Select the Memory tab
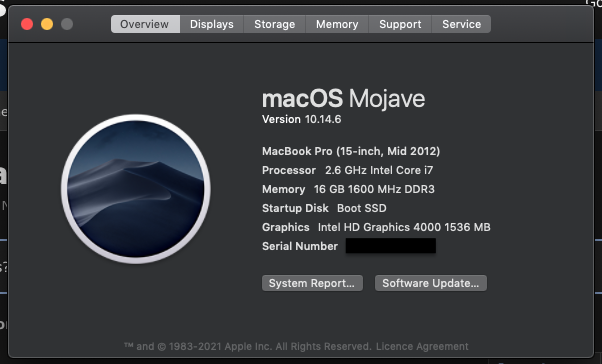 coord(337,24)
